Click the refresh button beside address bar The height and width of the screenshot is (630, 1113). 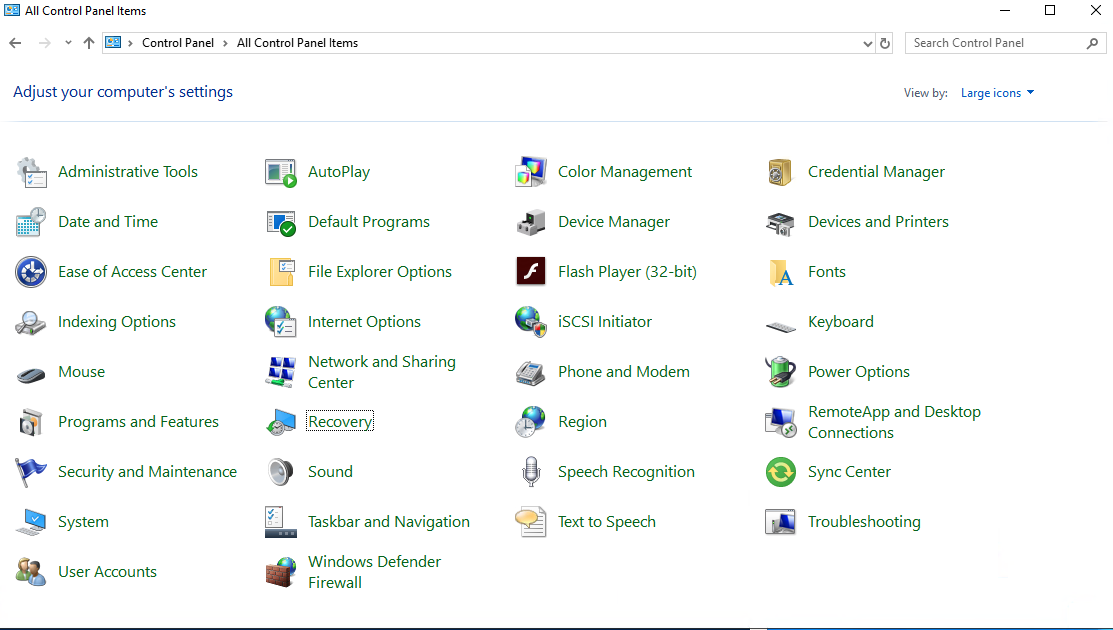point(885,43)
